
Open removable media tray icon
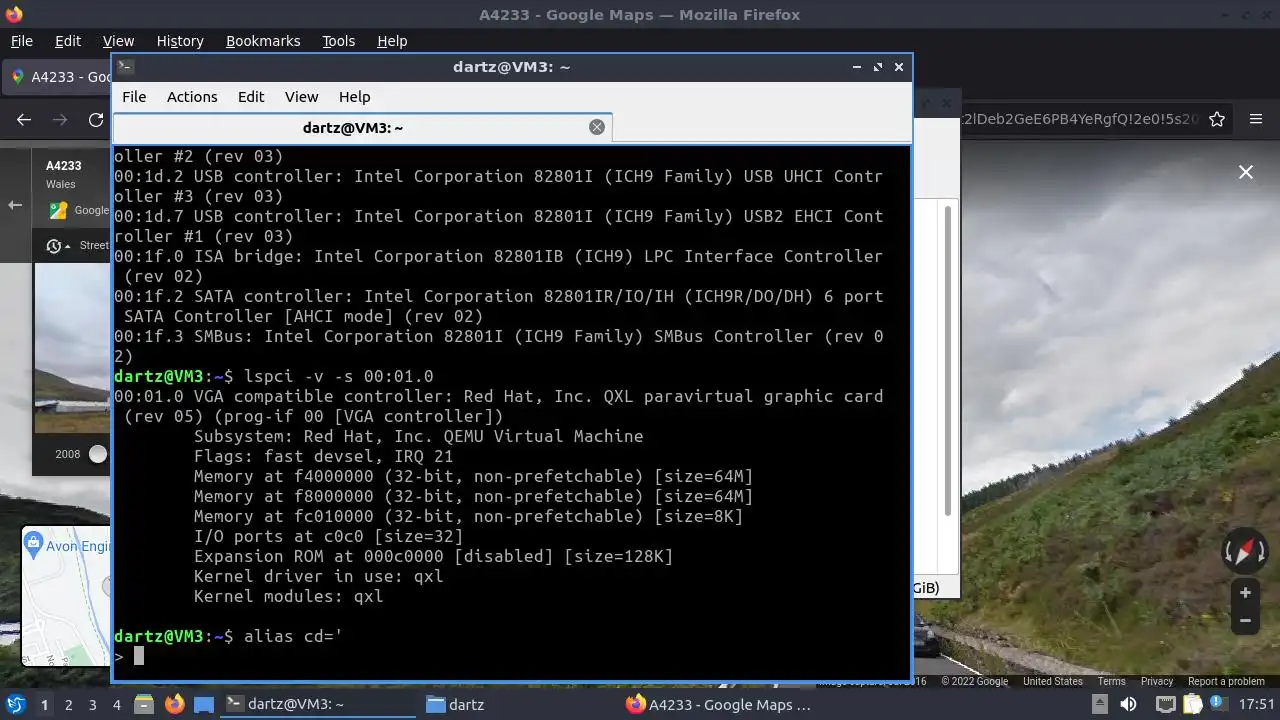point(1101,705)
